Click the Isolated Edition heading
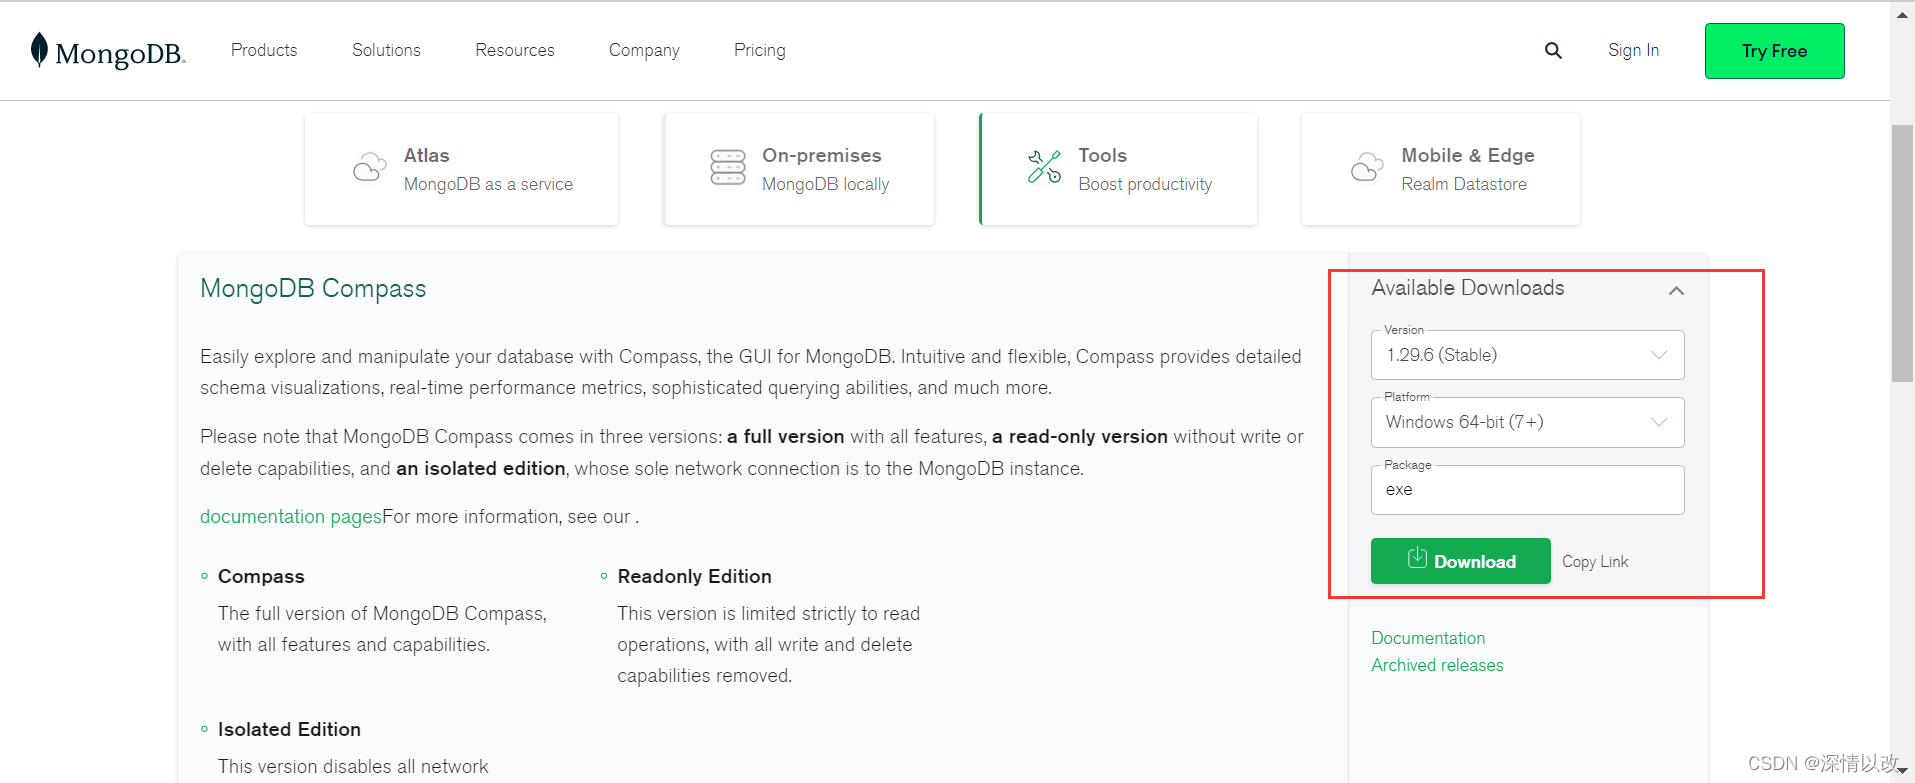The image size is (1915, 783). [x=289, y=729]
